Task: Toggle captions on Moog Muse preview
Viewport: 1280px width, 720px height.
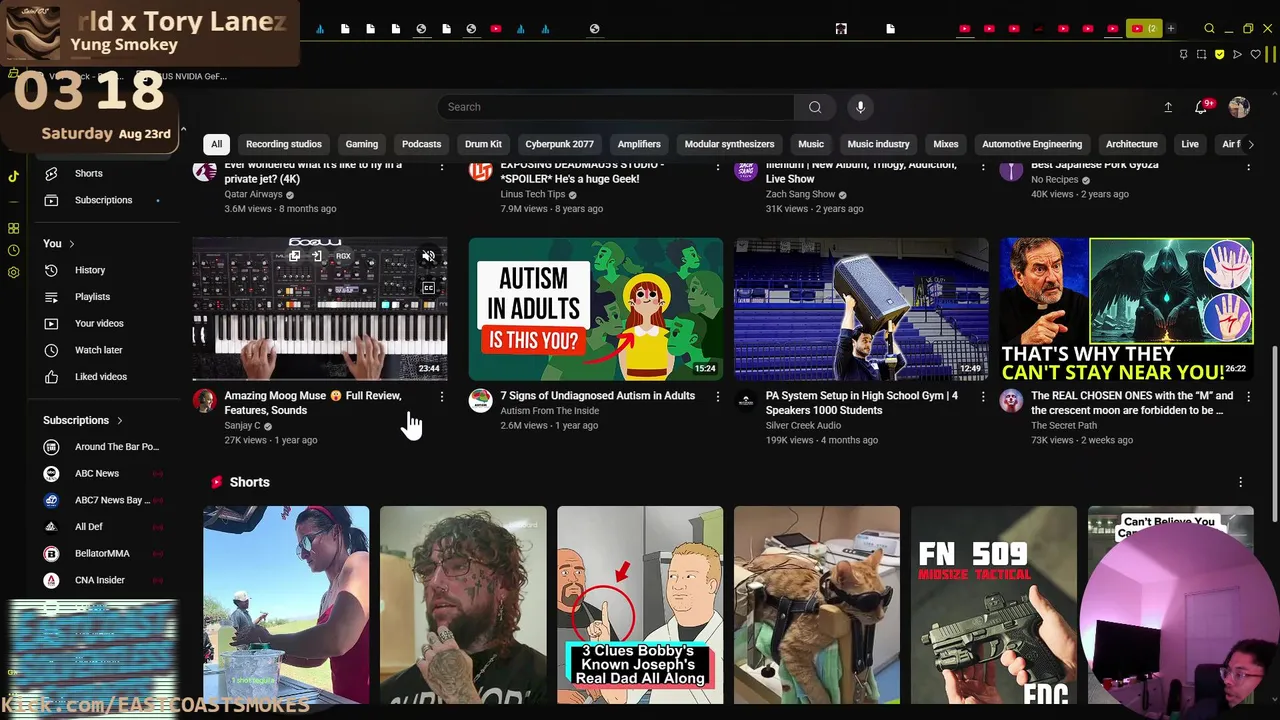Action: pyautogui.click(x=429, y=288)
